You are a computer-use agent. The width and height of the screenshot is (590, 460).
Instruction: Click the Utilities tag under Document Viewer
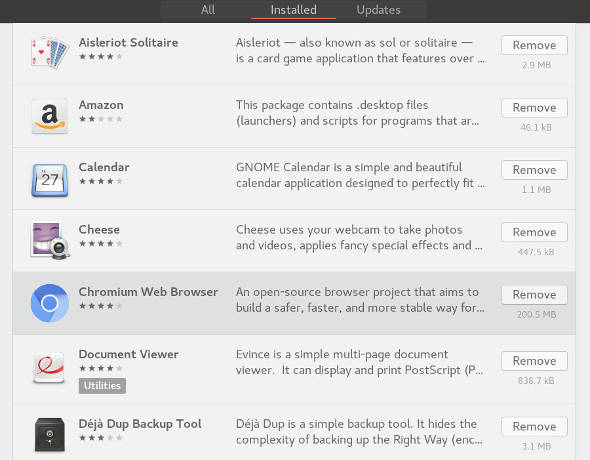pos(102,386)
